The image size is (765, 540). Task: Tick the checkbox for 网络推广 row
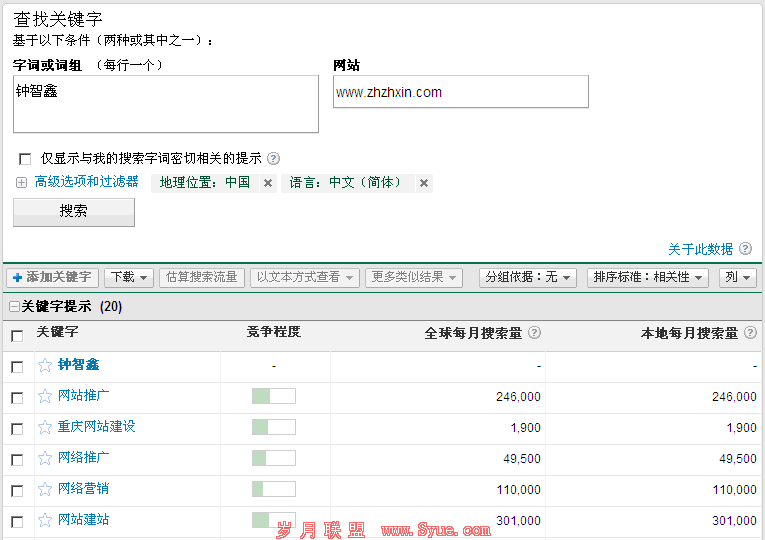pyautogui.click(x=17, y=459)
